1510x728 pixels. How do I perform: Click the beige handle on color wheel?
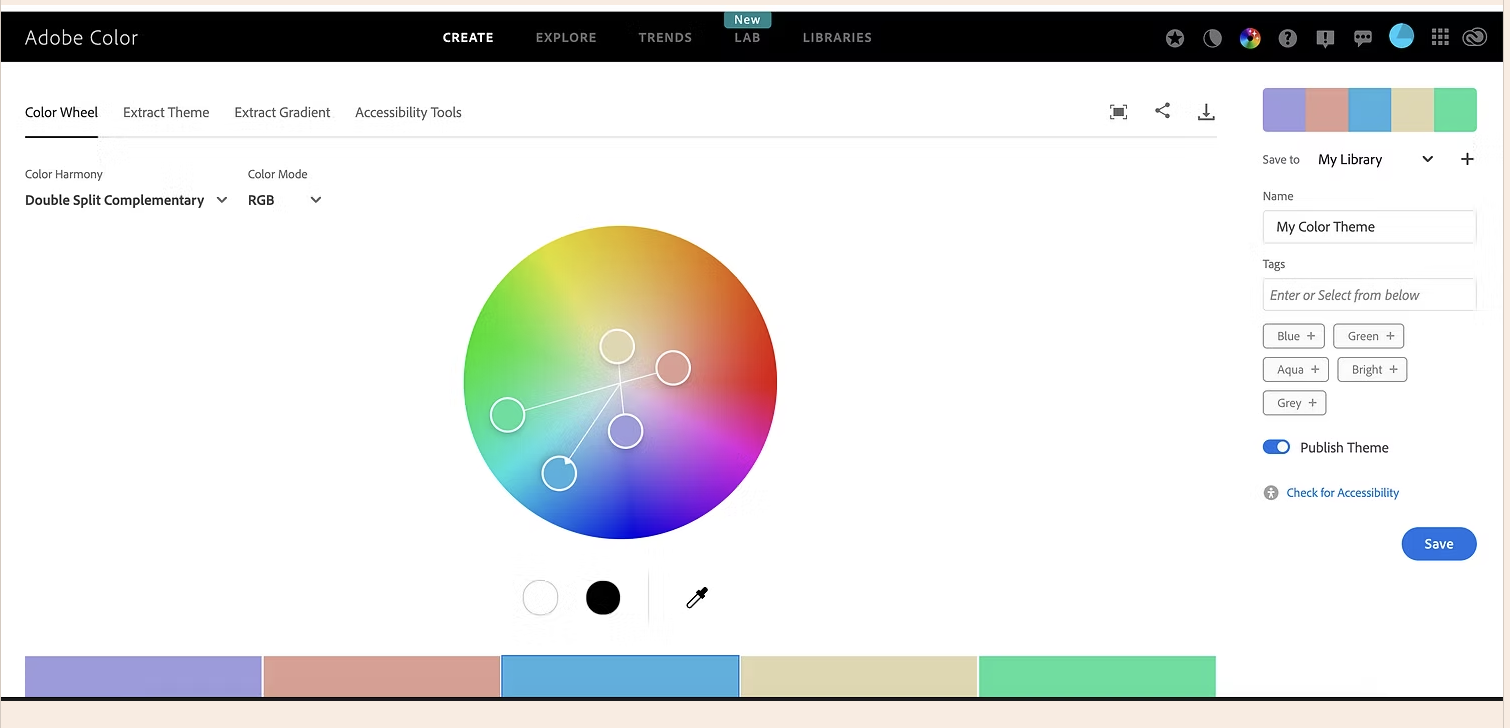pyautogui.click(x=618, y=346)
